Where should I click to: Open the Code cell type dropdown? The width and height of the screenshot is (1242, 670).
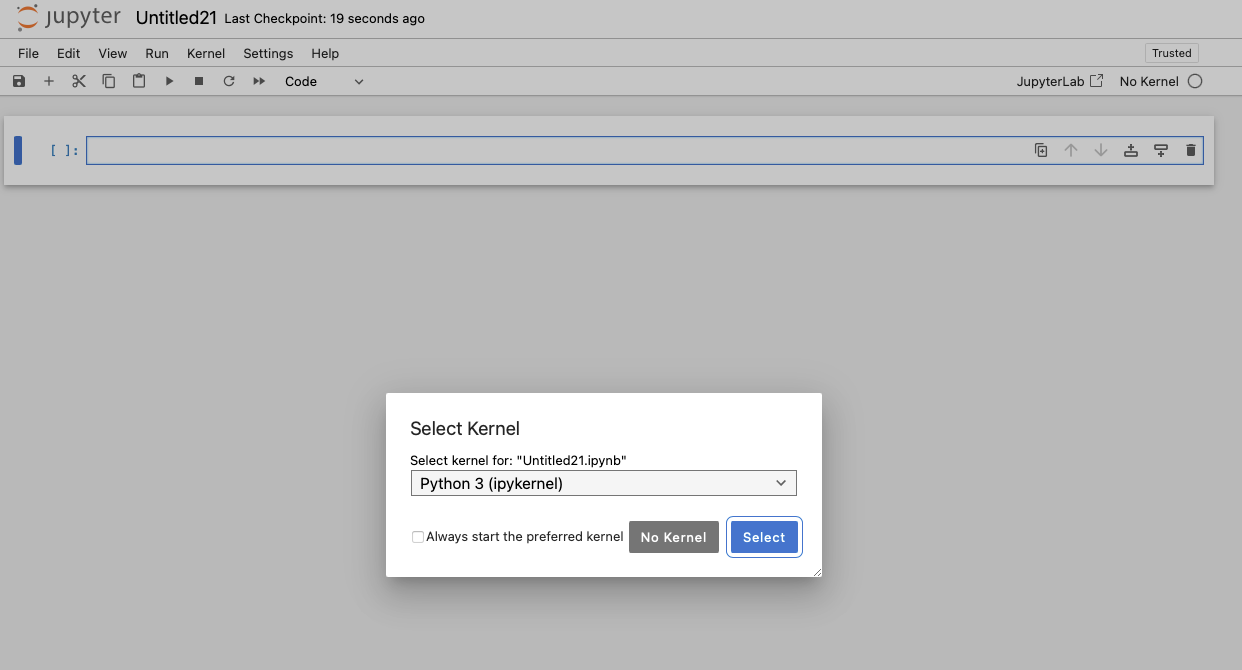324,81
